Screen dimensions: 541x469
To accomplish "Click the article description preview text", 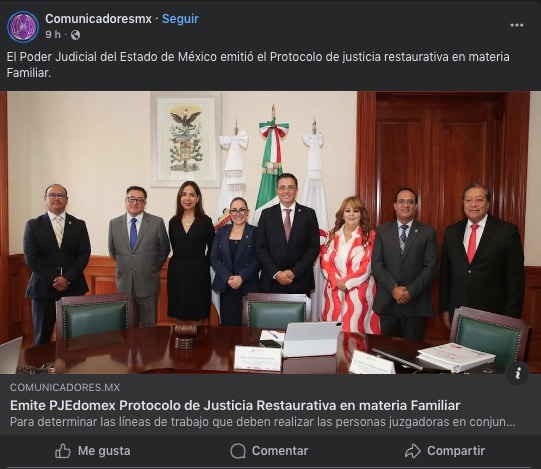I will coord(262,422).
